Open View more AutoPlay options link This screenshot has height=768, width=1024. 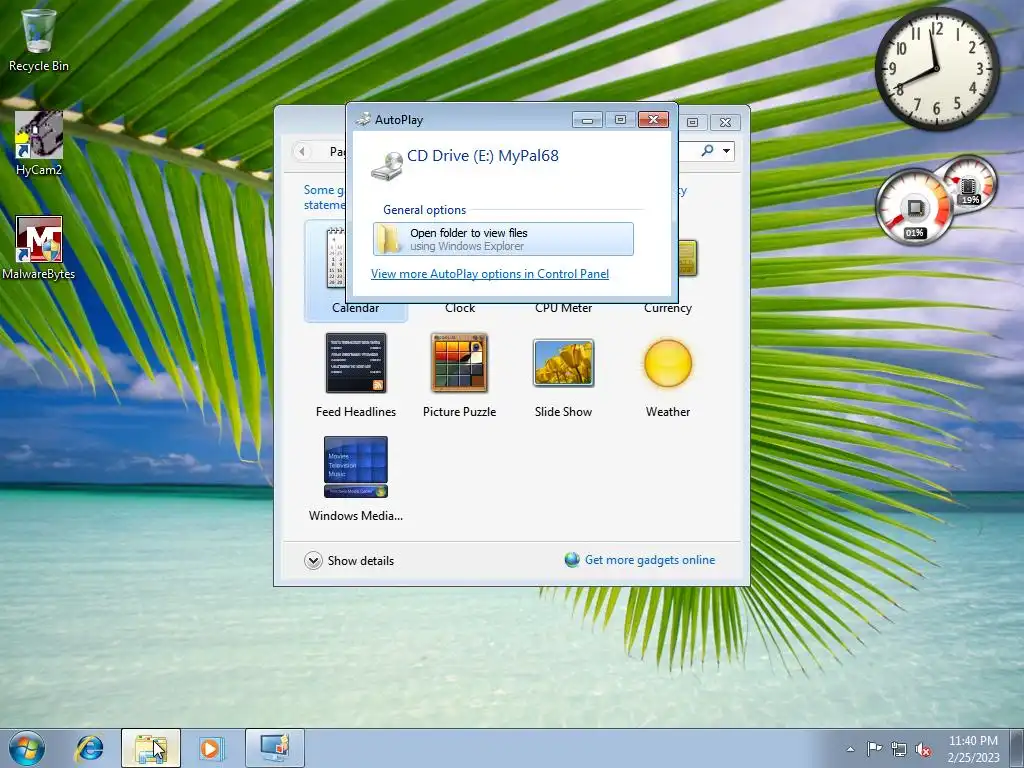pos(490,274)
